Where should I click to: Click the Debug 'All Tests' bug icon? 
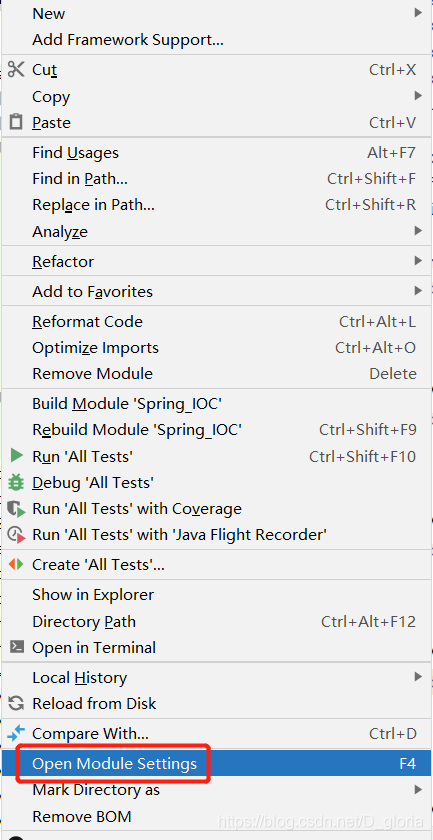pos(16,483)
